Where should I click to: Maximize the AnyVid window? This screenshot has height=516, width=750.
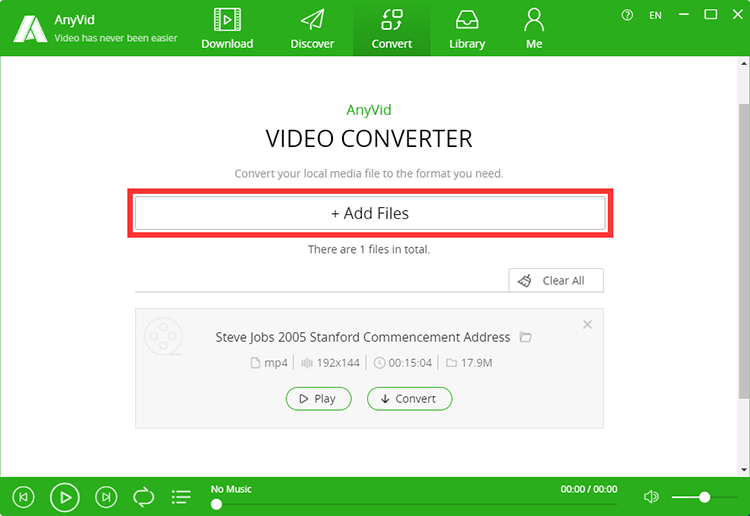pyautogui.click(x=711, y=15)
